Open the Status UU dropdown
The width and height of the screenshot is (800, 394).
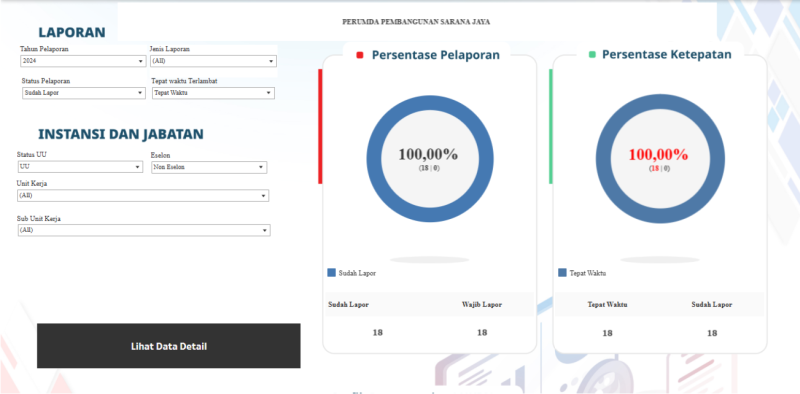80,167
